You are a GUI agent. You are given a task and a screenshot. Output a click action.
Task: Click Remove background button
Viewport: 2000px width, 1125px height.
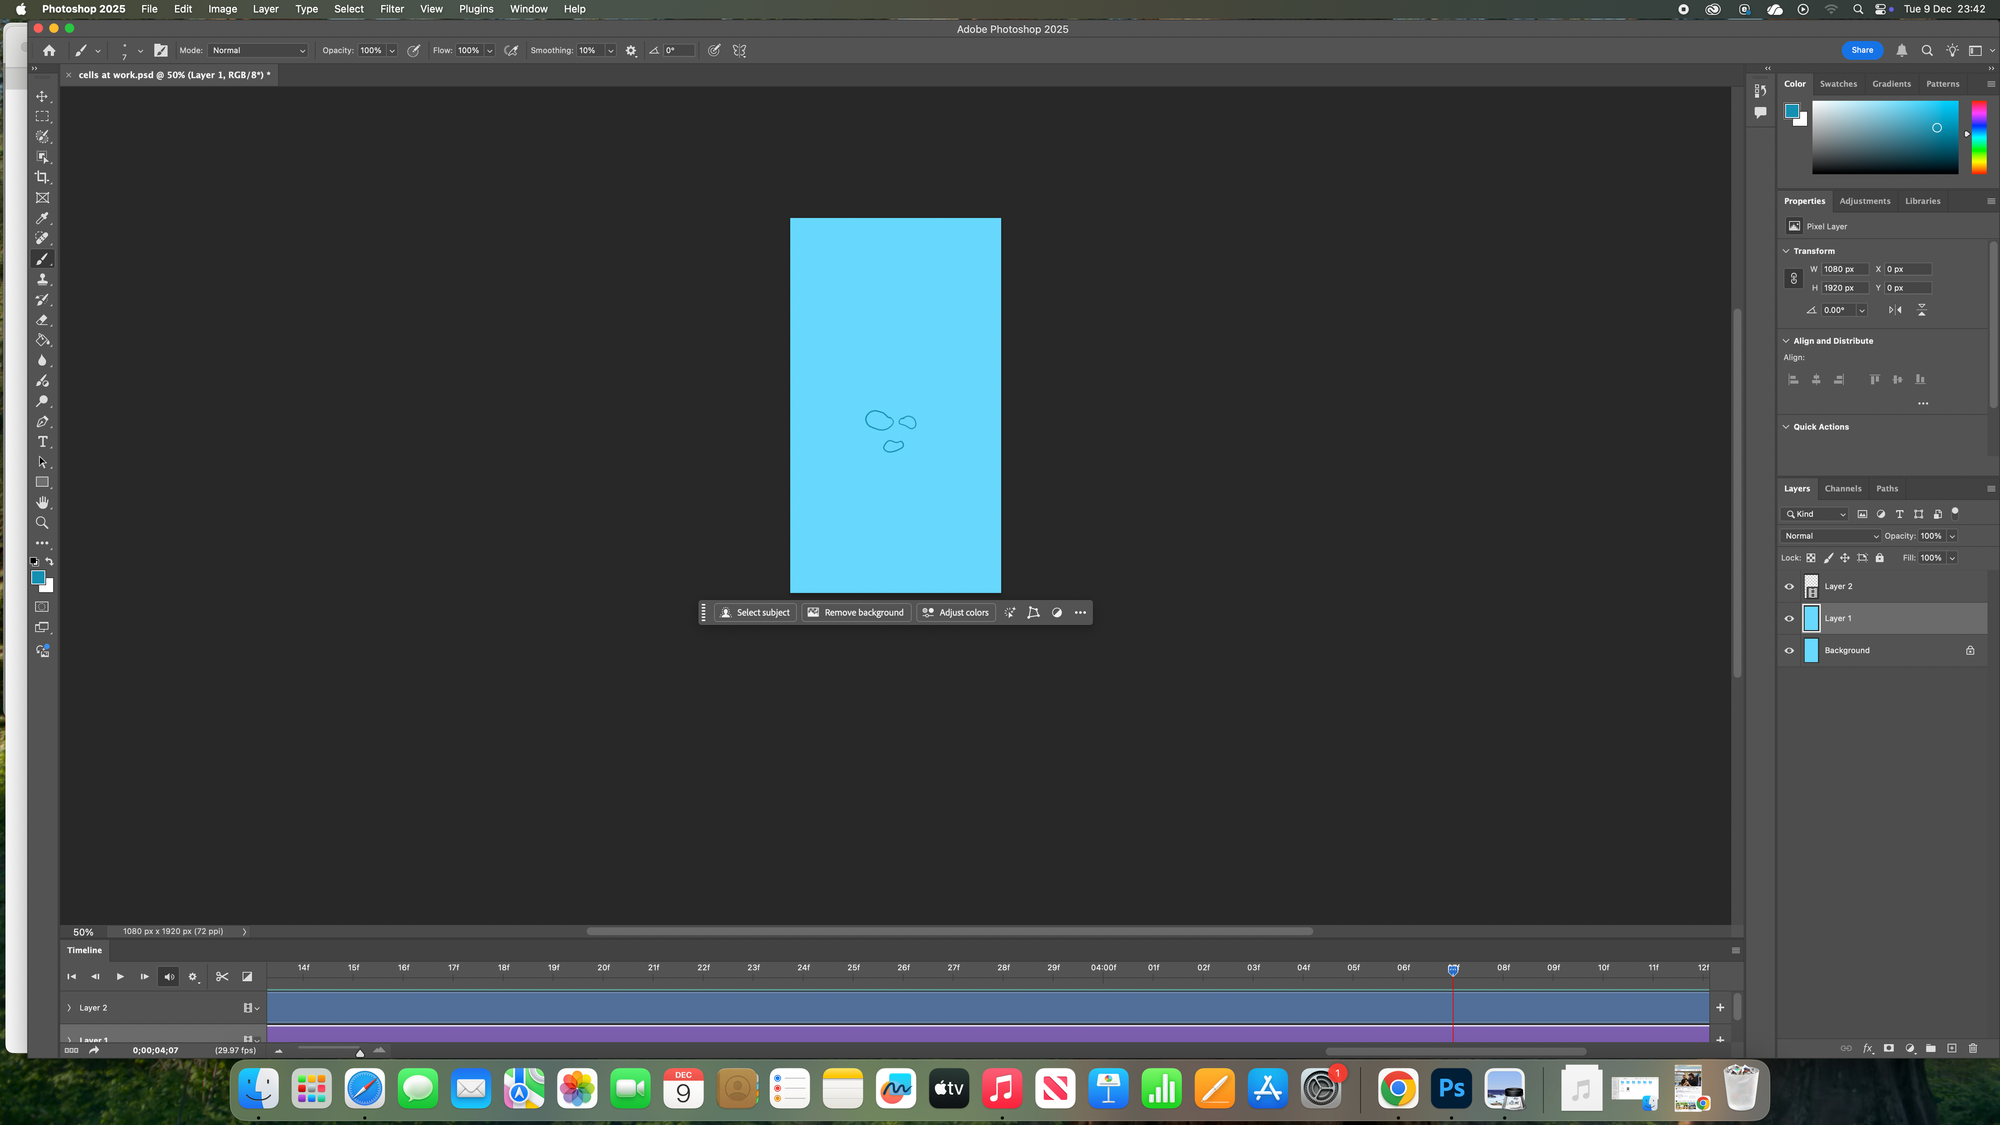pos(856,613)
